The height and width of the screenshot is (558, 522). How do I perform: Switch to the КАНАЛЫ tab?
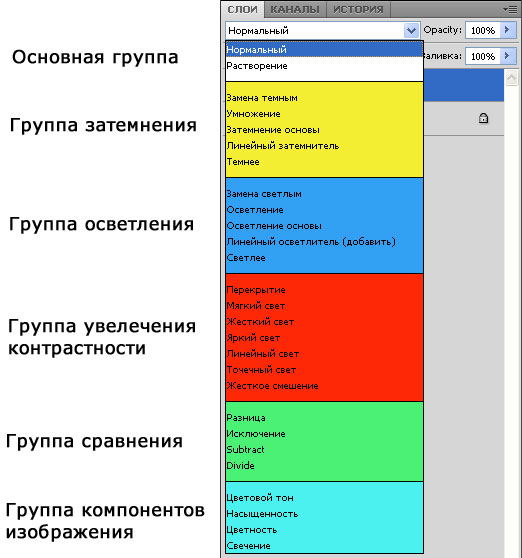coord(295,10)
